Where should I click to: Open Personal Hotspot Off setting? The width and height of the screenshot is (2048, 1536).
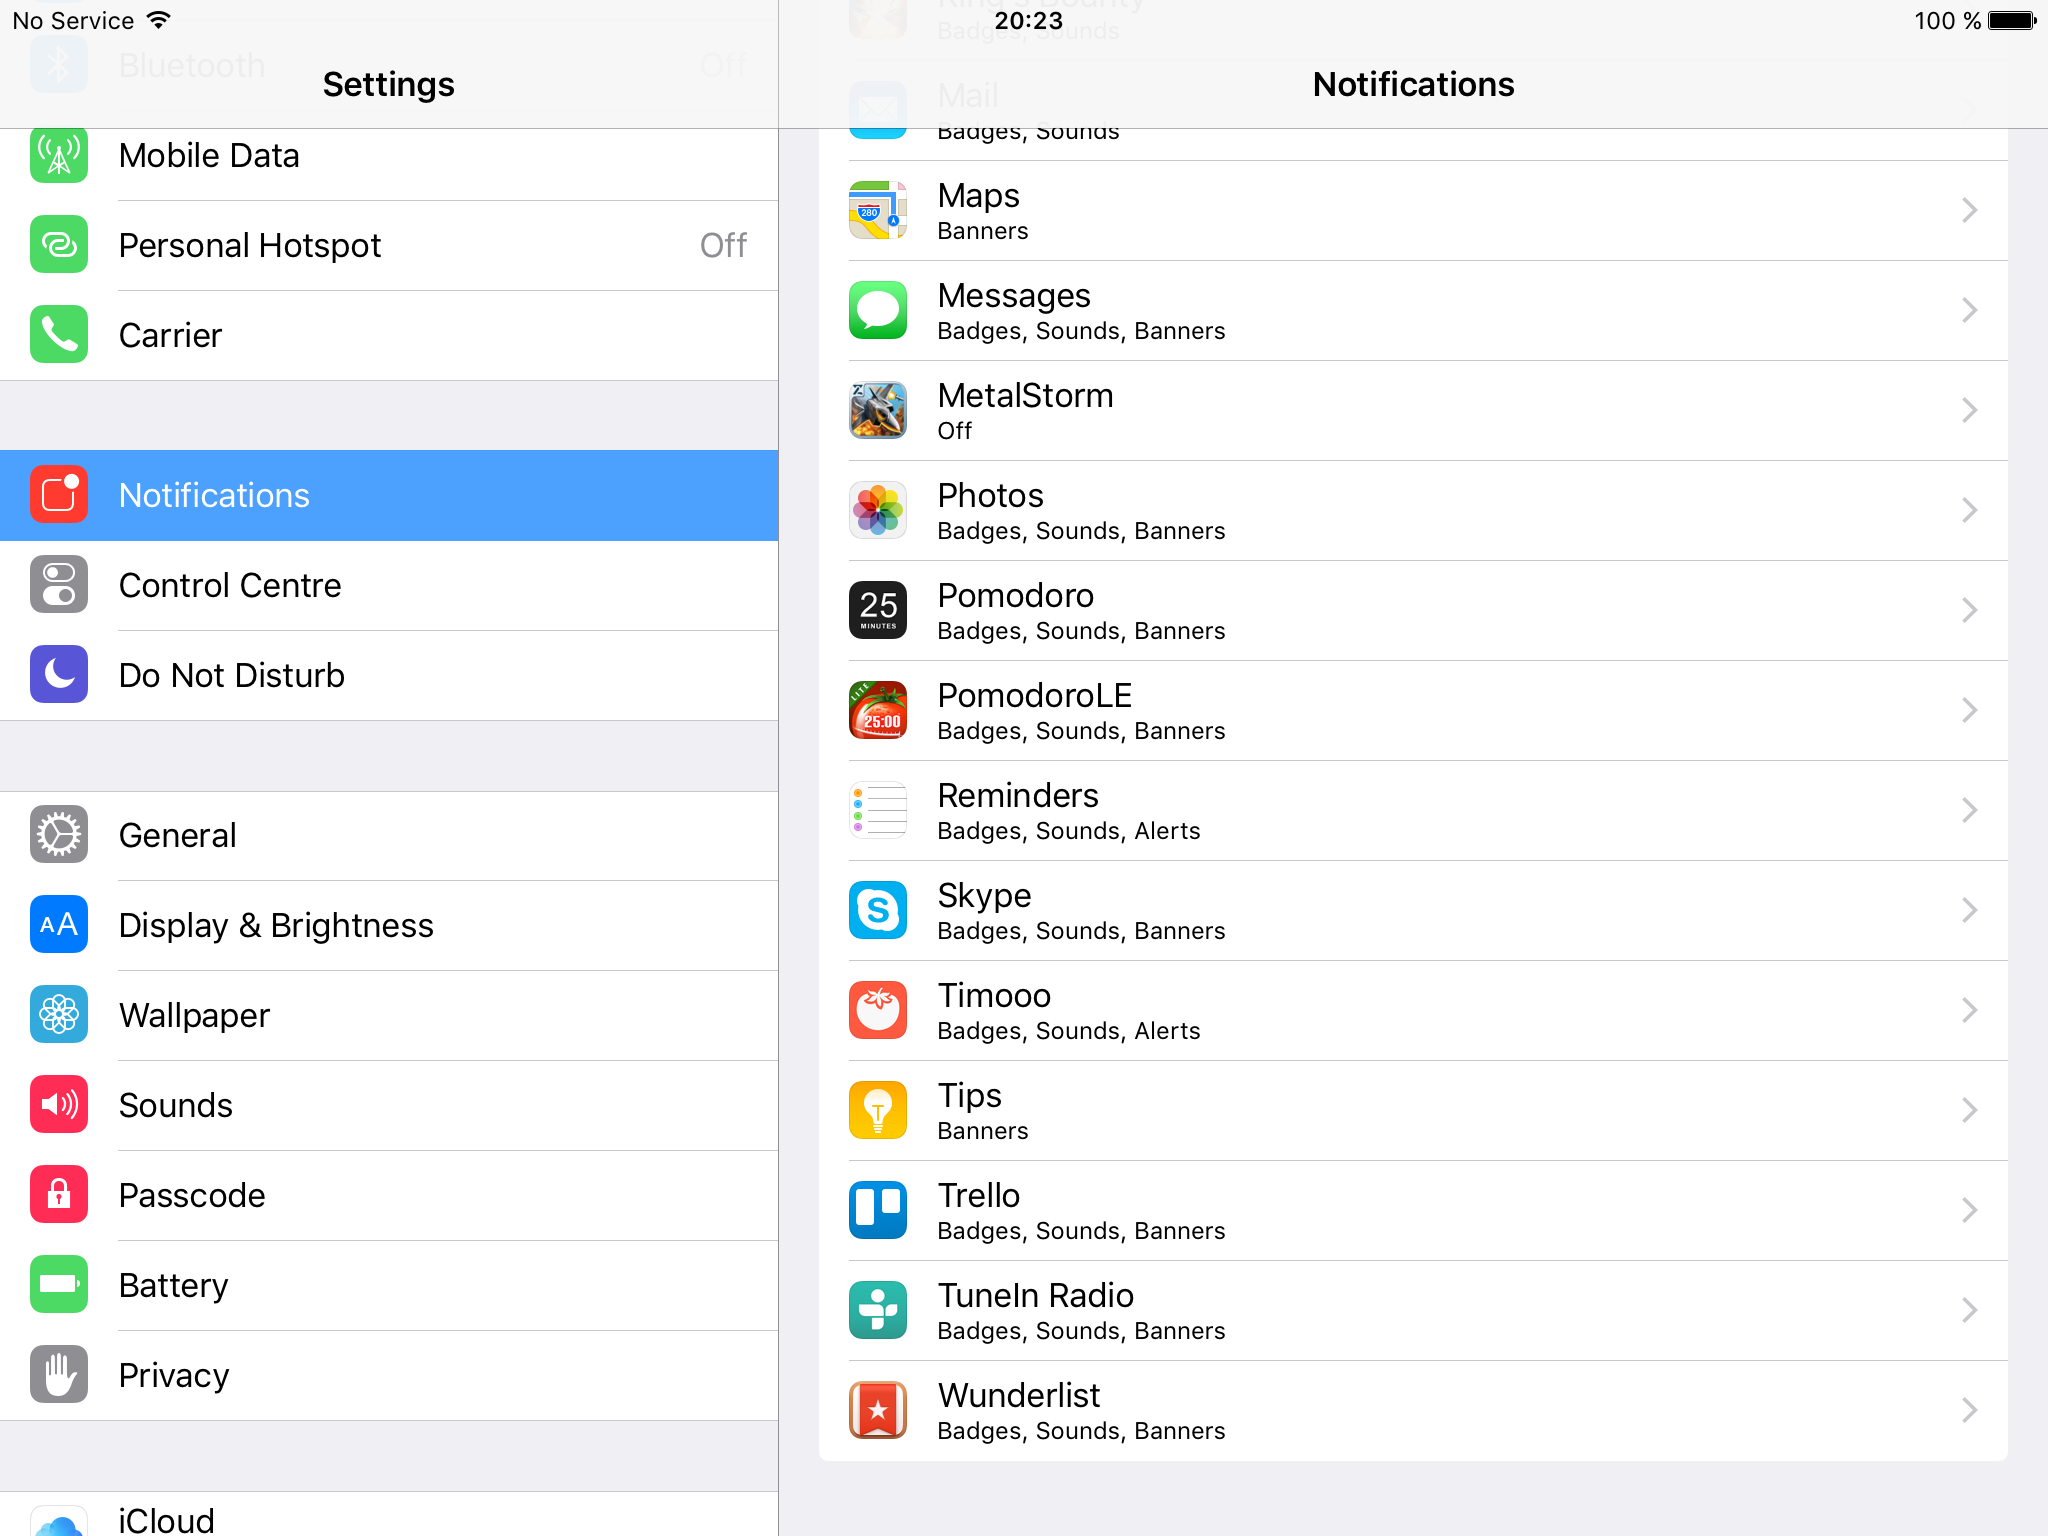389,245
